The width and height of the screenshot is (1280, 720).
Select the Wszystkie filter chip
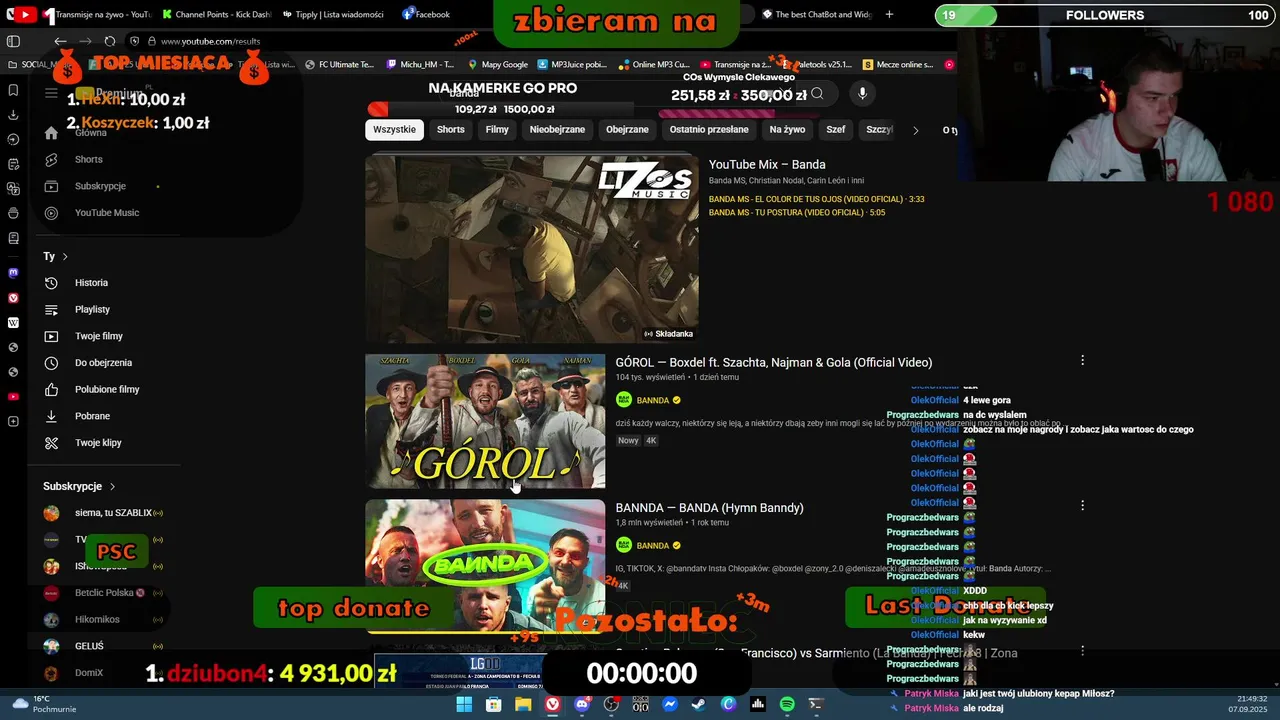394,129
